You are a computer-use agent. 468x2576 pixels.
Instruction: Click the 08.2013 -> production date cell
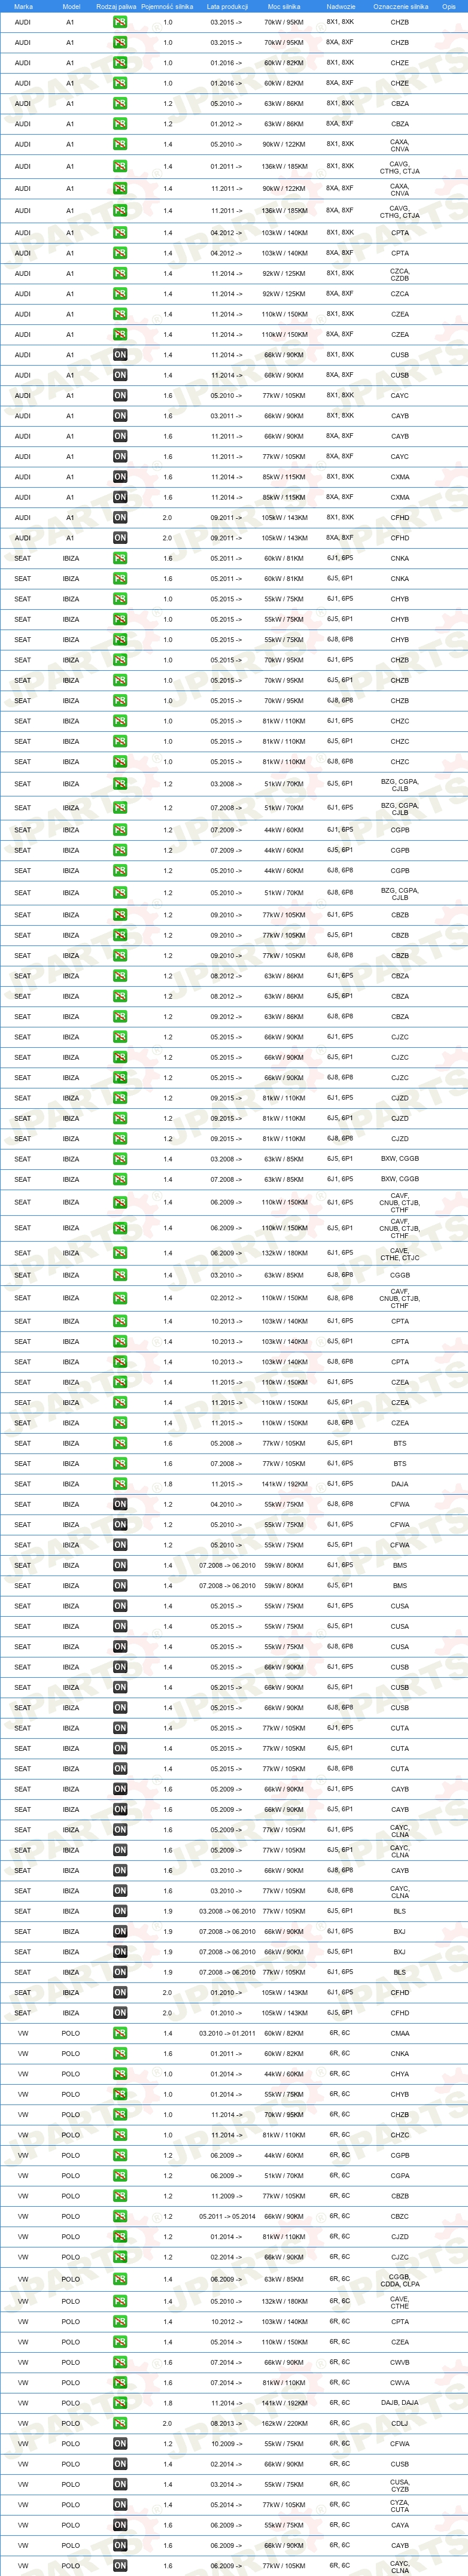[x=226, y=2423]
